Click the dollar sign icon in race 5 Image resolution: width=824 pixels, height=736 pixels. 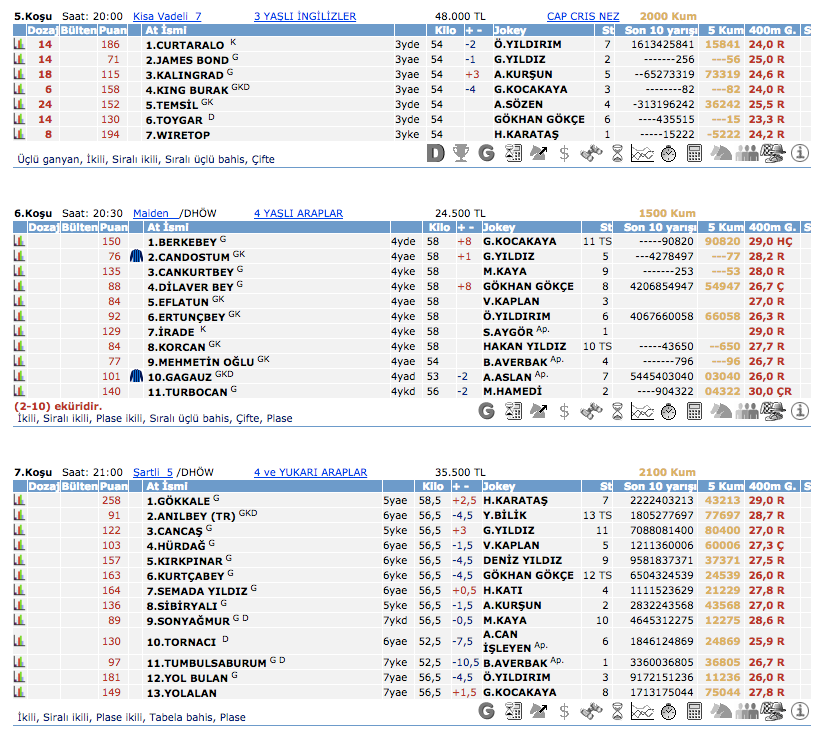[565, 153]
